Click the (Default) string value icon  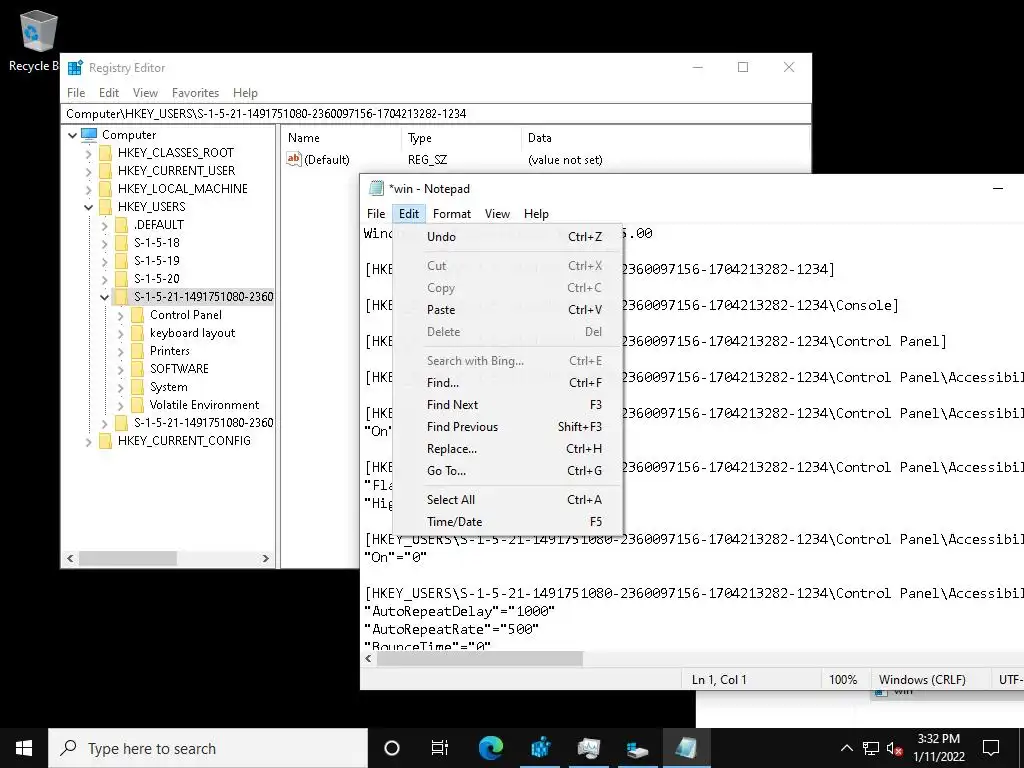pos(294,159)
